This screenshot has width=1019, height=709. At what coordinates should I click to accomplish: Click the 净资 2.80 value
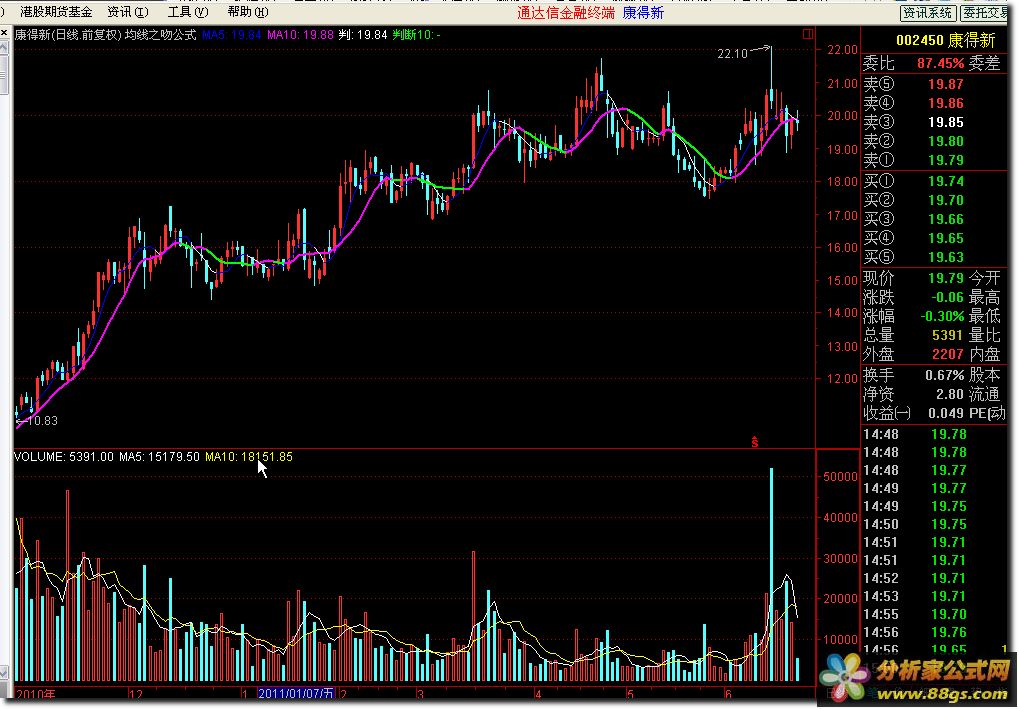949,394
